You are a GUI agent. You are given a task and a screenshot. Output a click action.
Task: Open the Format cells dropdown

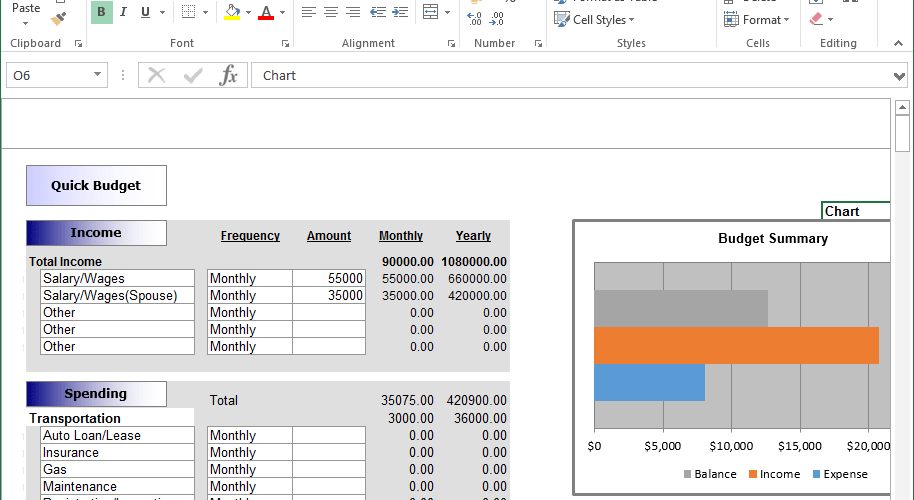tap(757, 19)
